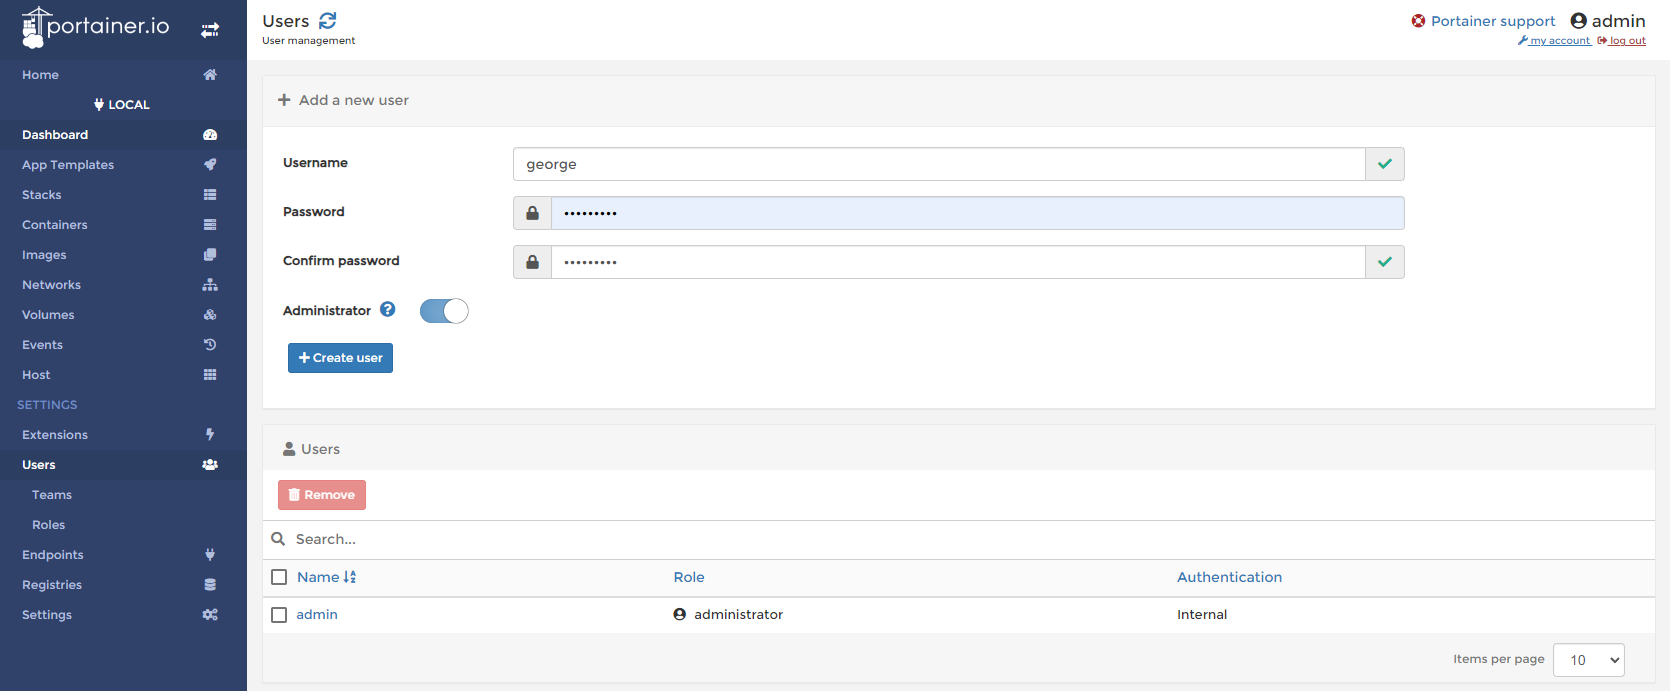
Task: Check the select-all checkbox in table header
Action: (x=279, y=577)
